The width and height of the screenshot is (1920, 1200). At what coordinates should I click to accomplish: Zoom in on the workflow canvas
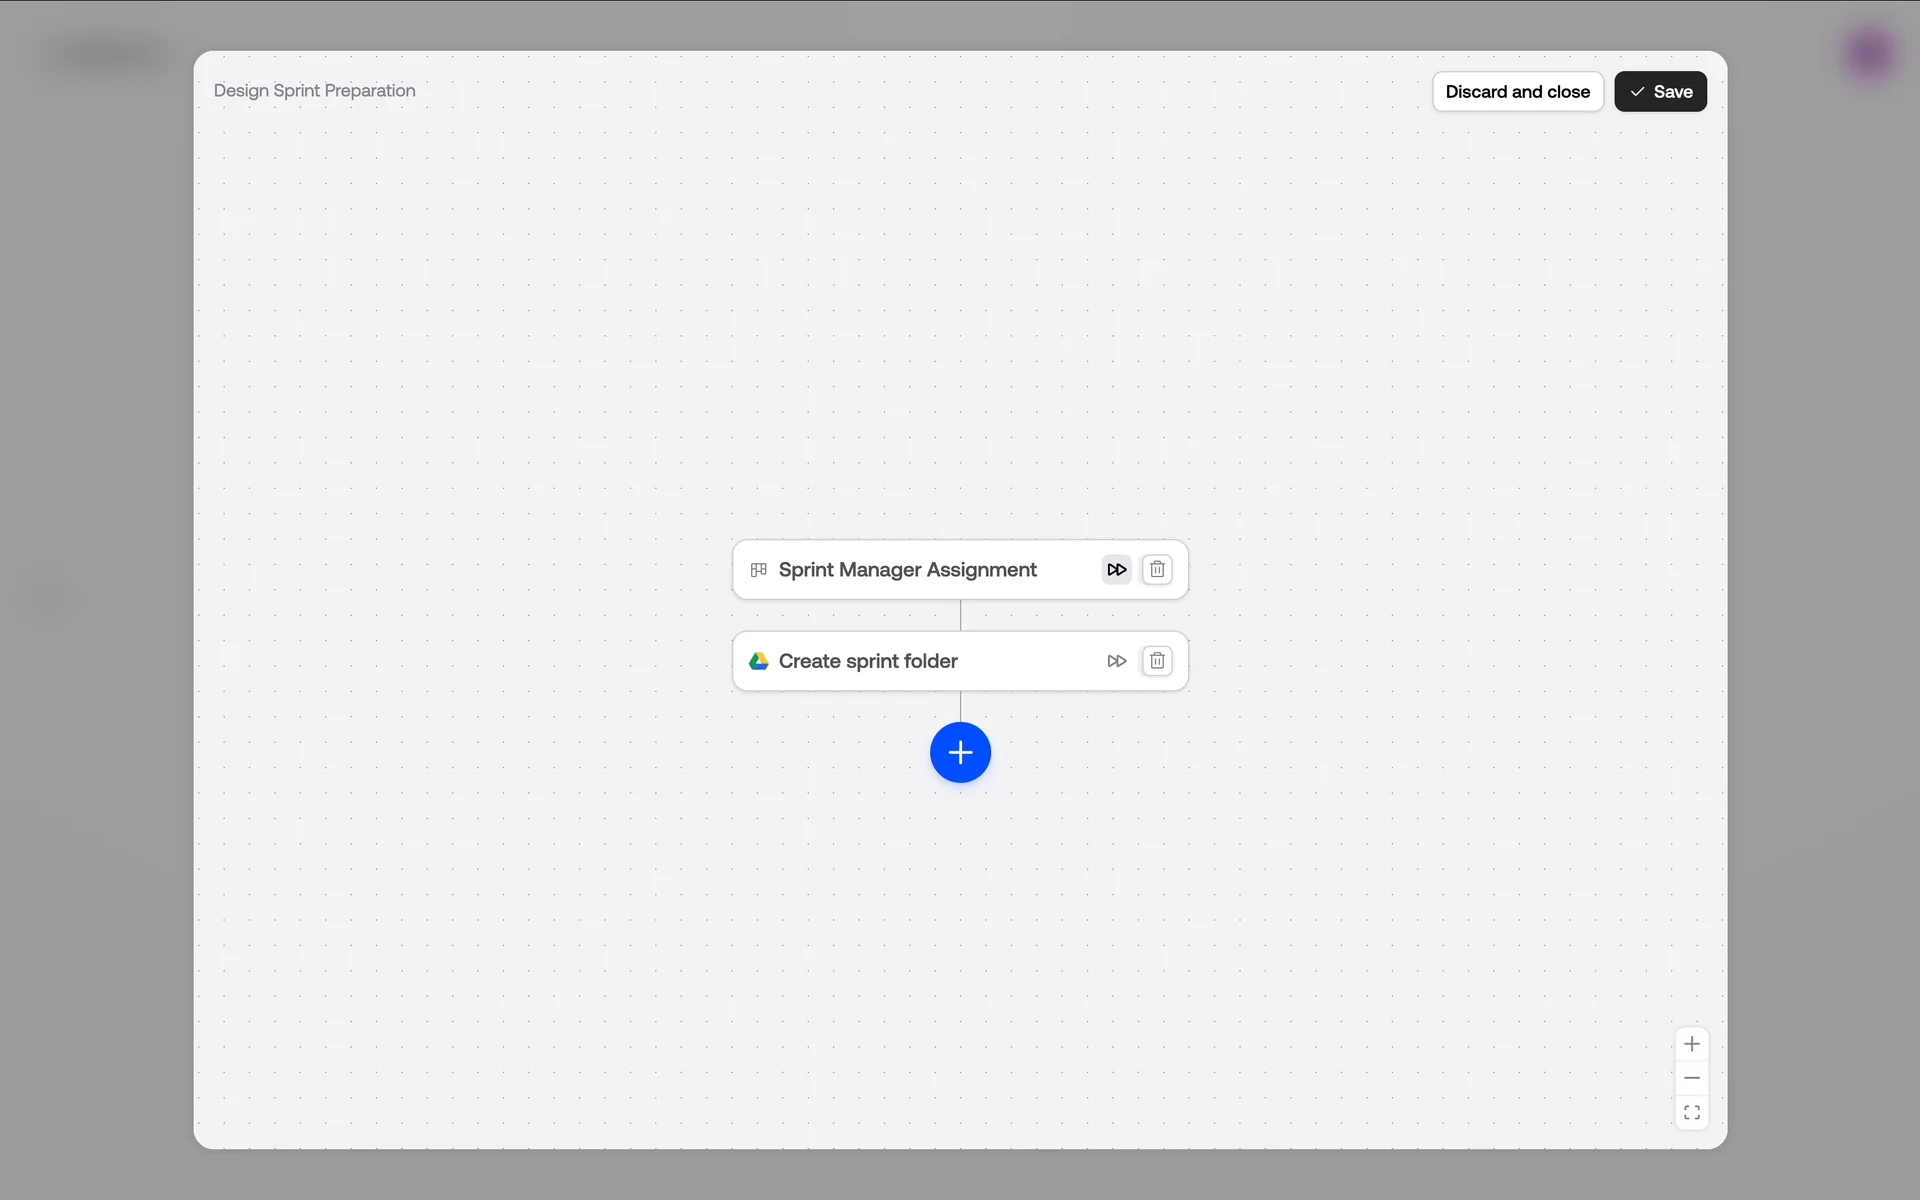coord(1691,1044)
